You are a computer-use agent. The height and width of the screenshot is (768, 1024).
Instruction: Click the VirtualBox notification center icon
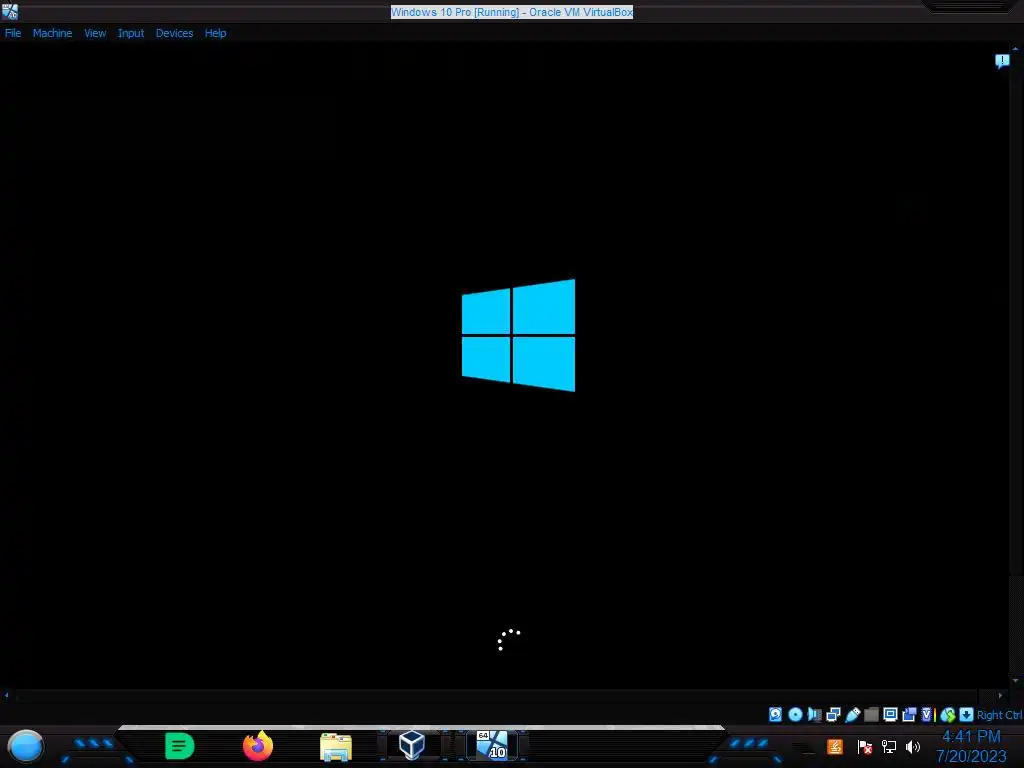(1002, 61)
